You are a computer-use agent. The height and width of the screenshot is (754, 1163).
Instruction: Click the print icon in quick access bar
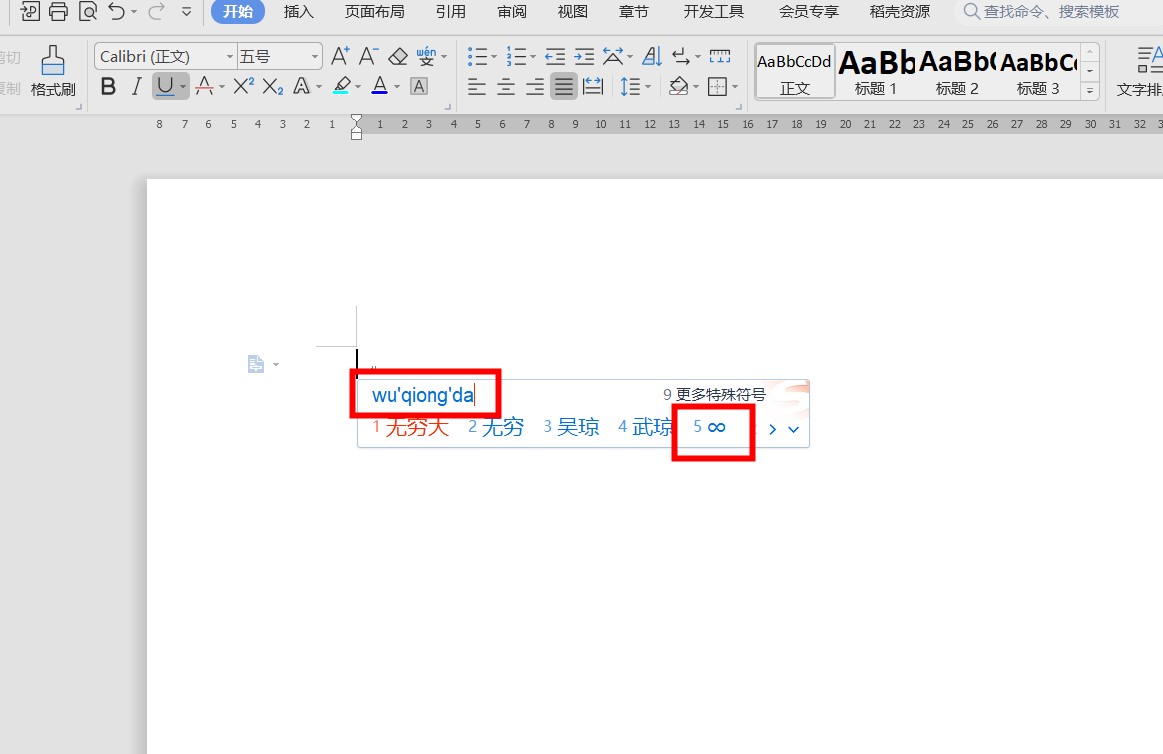tap(59, 12)
